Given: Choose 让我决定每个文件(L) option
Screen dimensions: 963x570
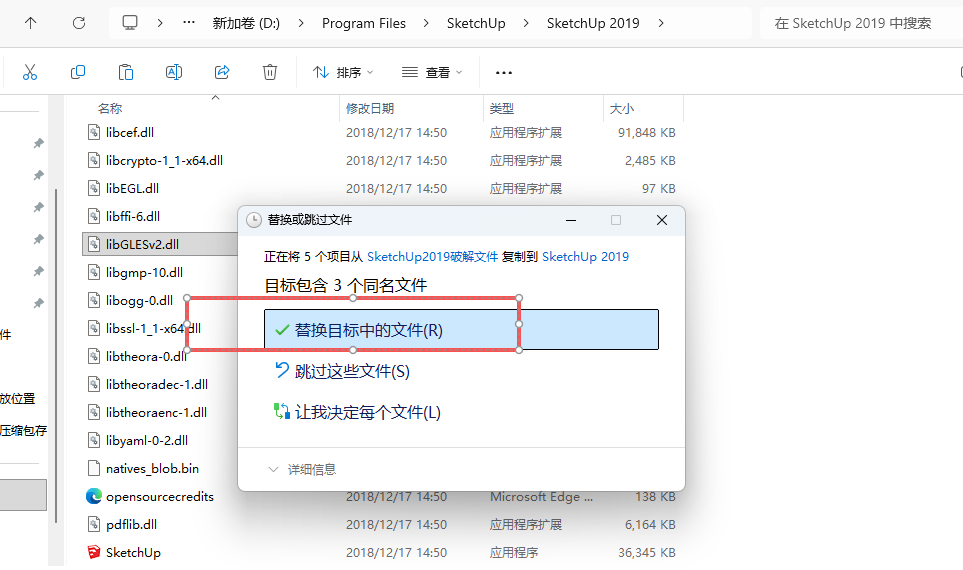Looking at the screenshot, I should [x=357, y=412].
